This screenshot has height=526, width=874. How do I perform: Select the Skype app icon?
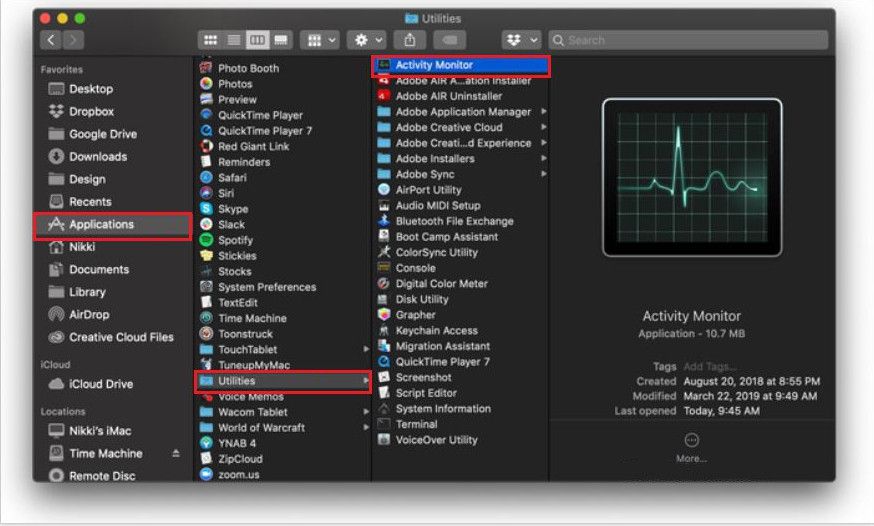[x=206, y=209]
